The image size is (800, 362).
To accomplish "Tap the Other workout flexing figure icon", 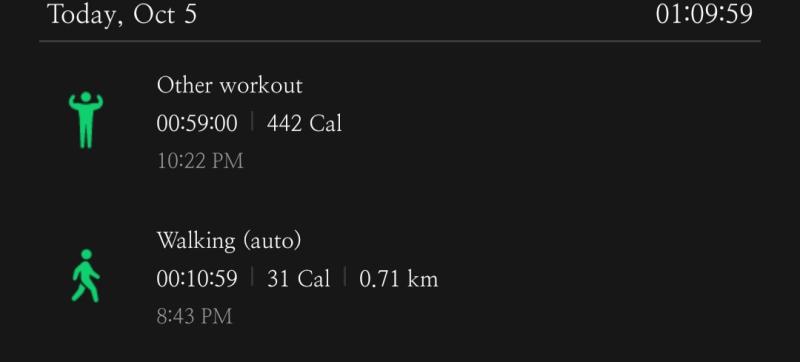I will (x=86, y=120).
